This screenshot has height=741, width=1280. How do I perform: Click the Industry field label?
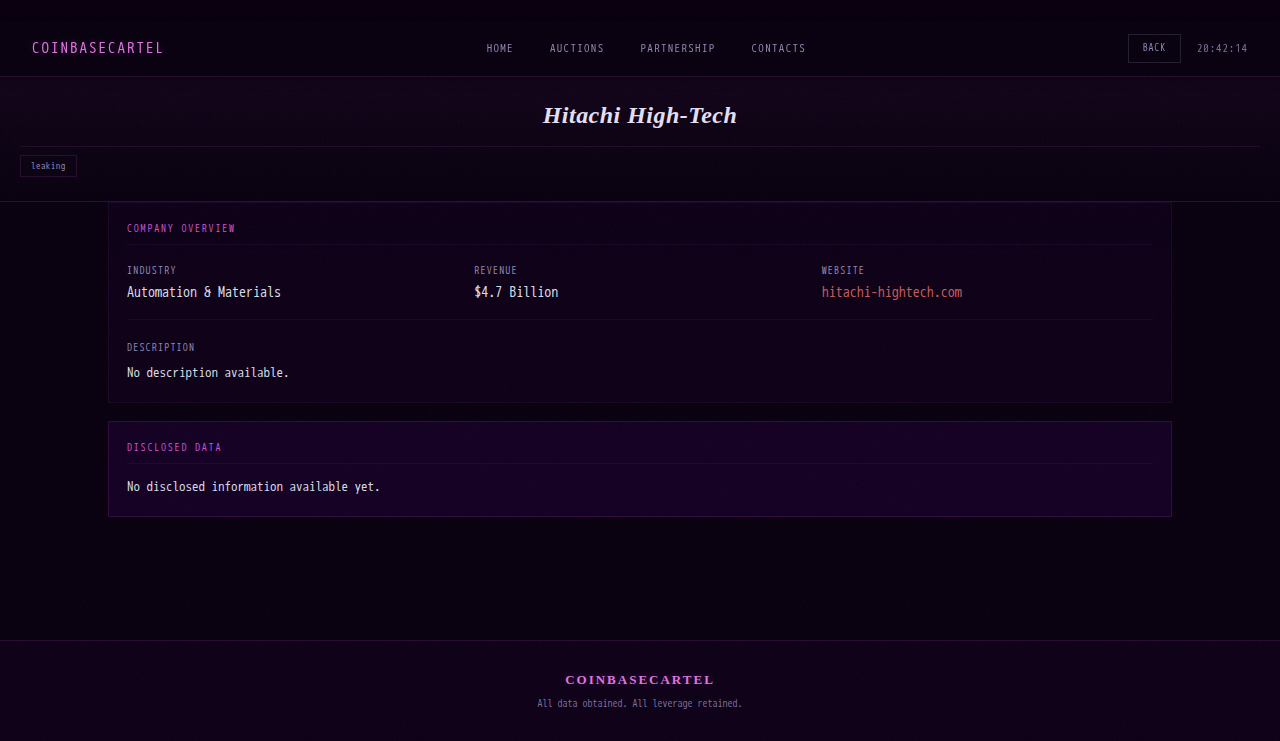point(151,270)
